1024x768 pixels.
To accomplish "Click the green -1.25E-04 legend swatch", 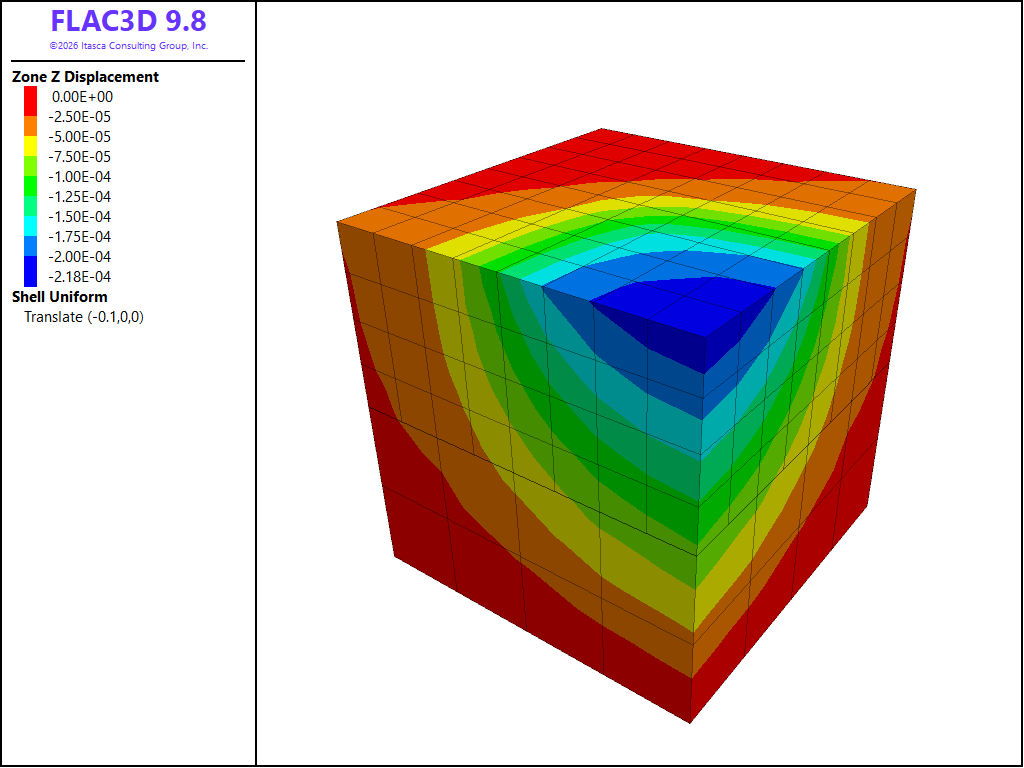I will click(x=31, y=186).
